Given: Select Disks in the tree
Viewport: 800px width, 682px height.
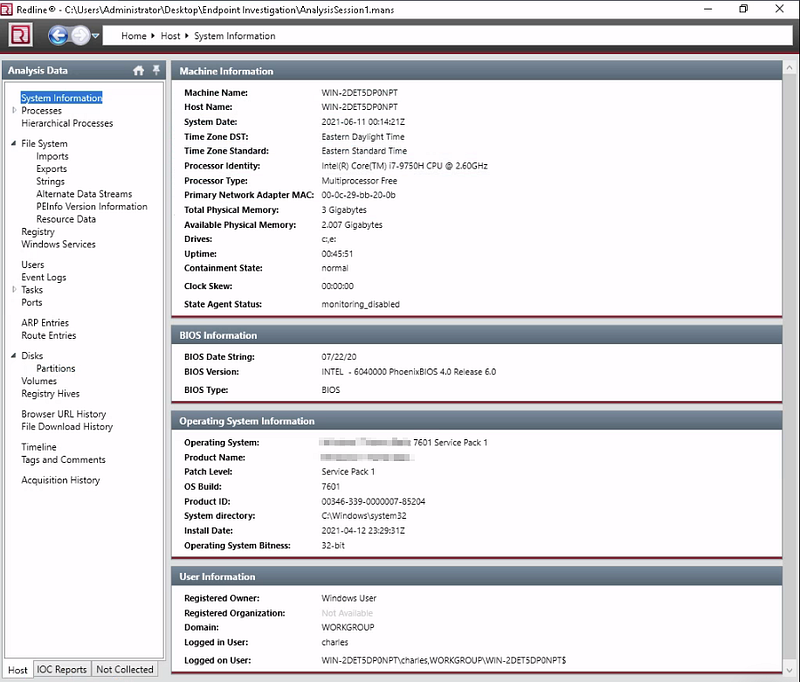Looking at the screenshot, I should [32, 356].
